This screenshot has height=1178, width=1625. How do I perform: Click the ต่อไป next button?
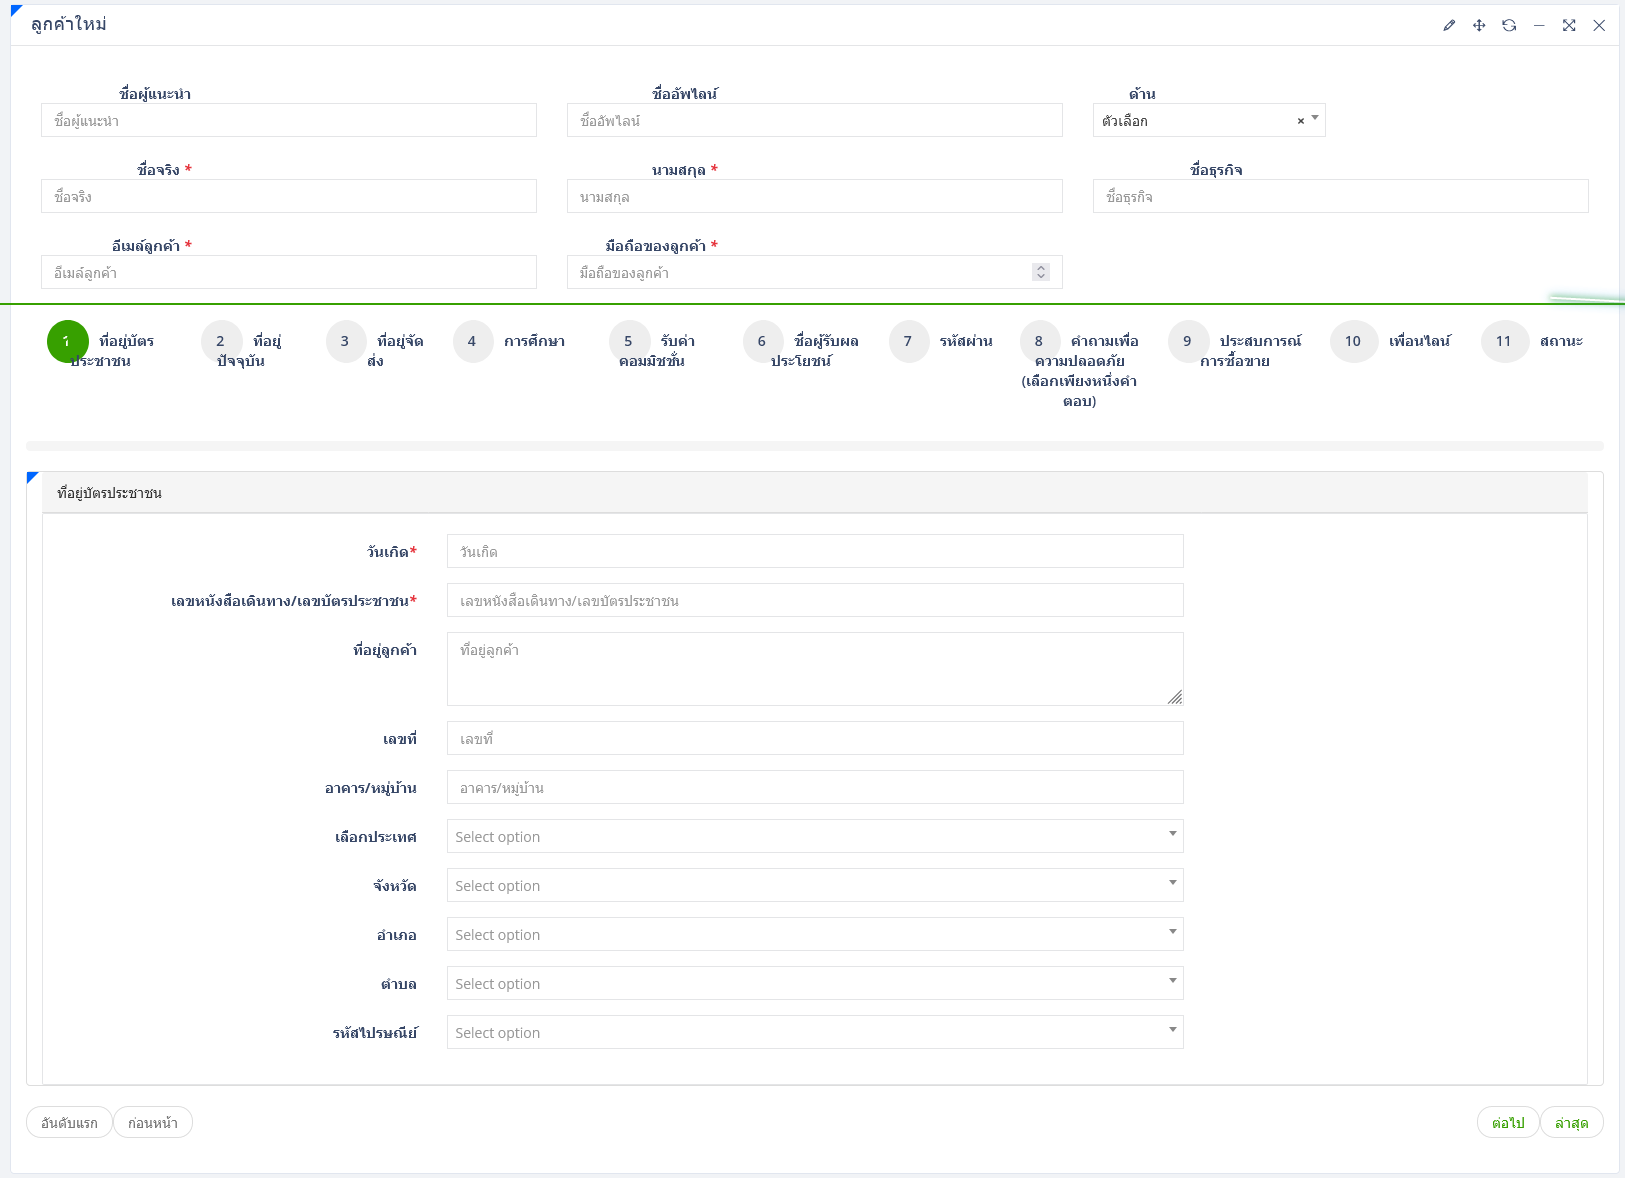[1507, 1123]
